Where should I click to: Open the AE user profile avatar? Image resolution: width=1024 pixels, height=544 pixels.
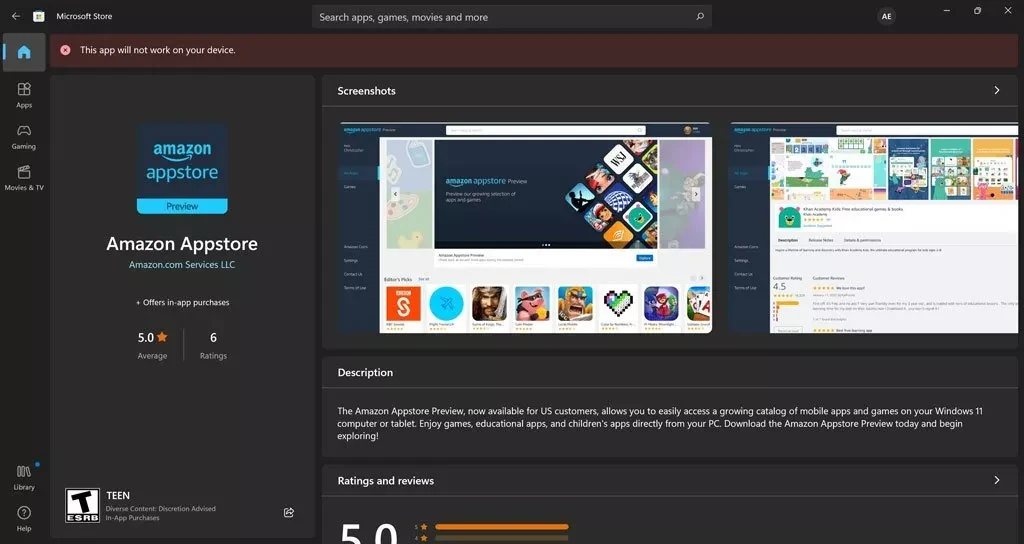886,17
